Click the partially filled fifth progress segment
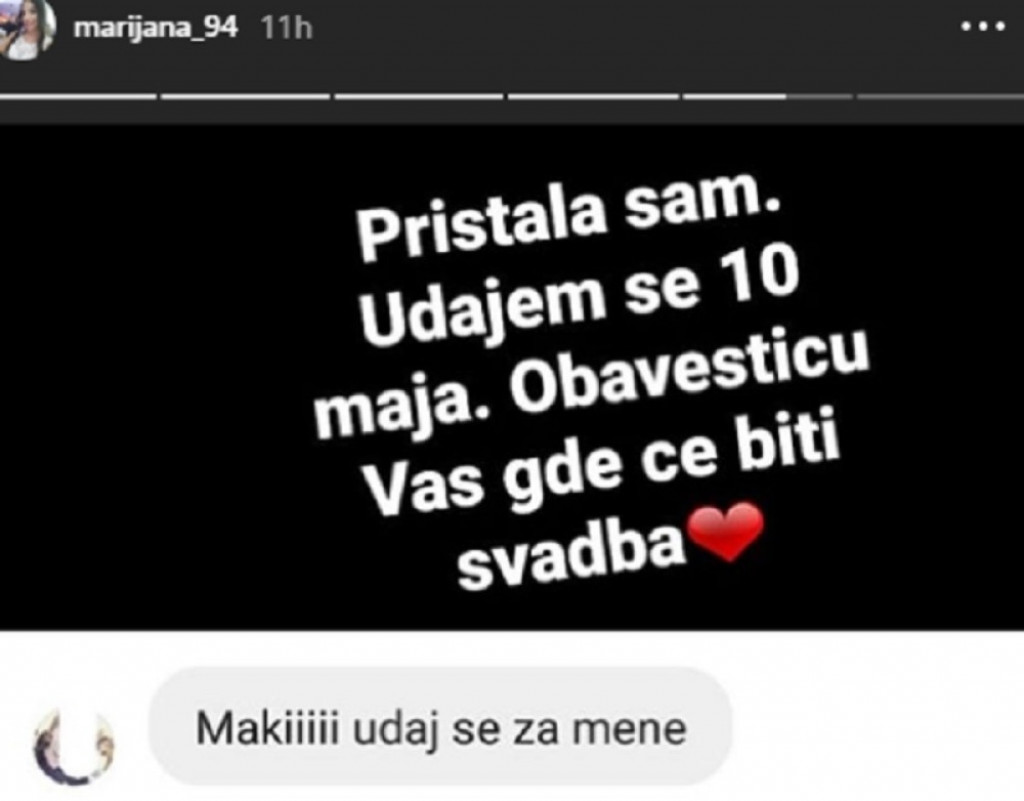The height and width of the screenshot is (801, 1024). (767, 97)
